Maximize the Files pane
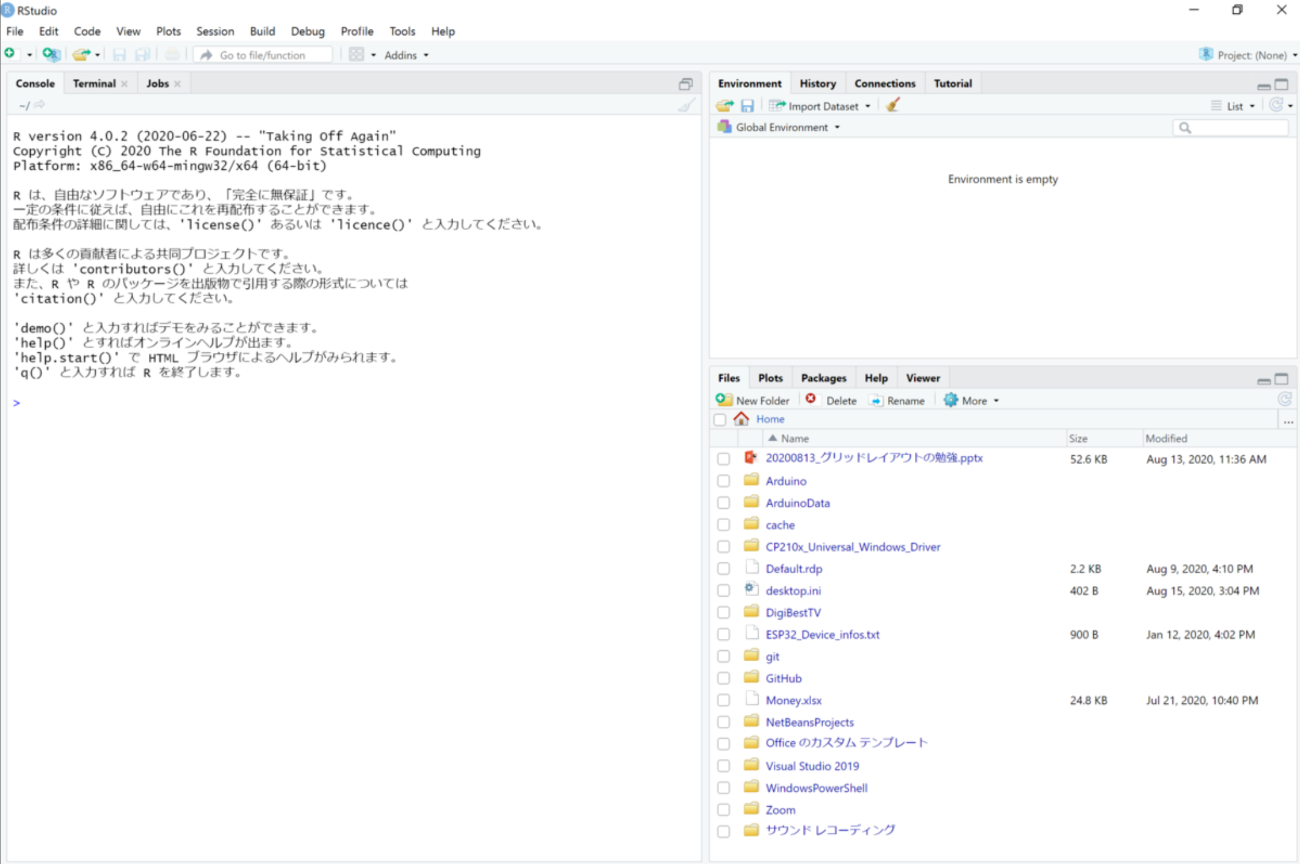1300x864 pixels. point(1281,380)
